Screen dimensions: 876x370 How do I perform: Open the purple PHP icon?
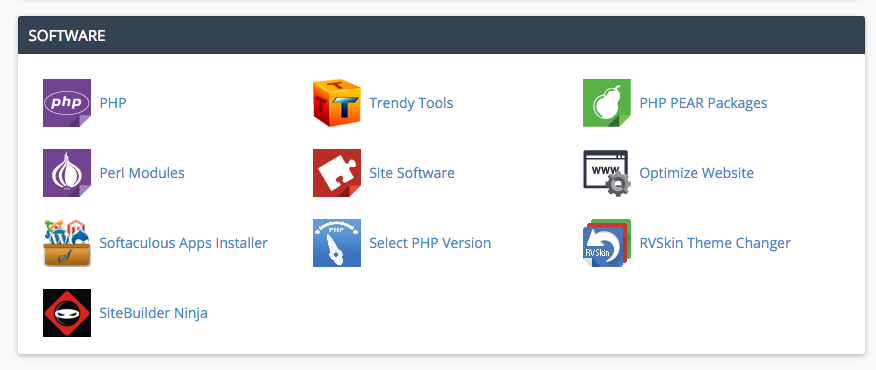(x=67, y=103)
